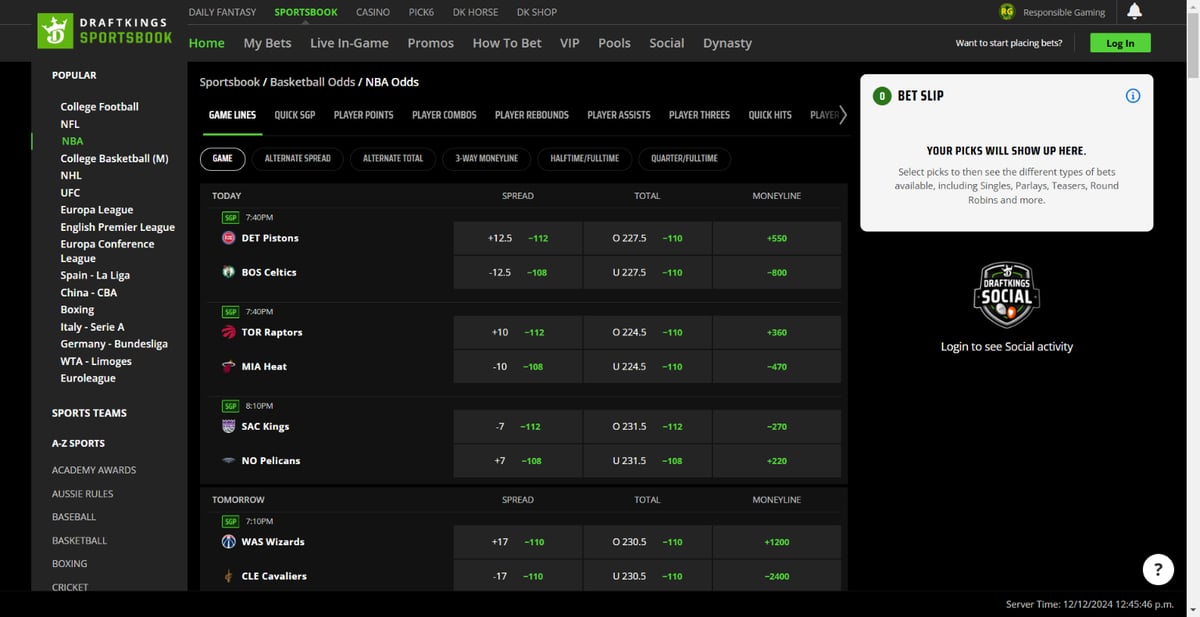Viewport: 1200px width, 617px height.
Task: Click the SGP badge for Wizards game
Action: coord(230,521)
